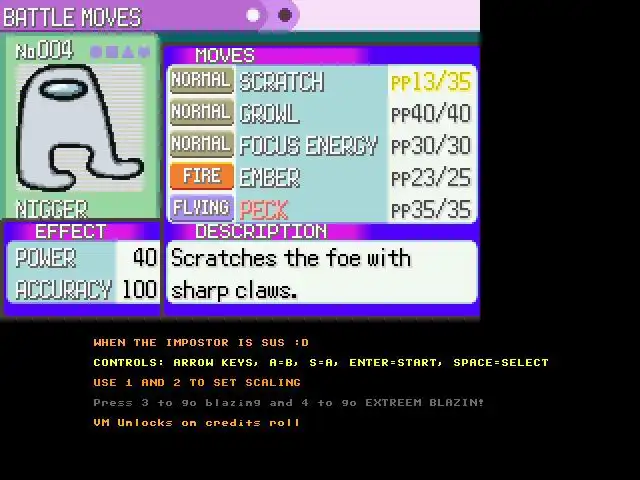Click the PP40/40 value

coord(431,113)
